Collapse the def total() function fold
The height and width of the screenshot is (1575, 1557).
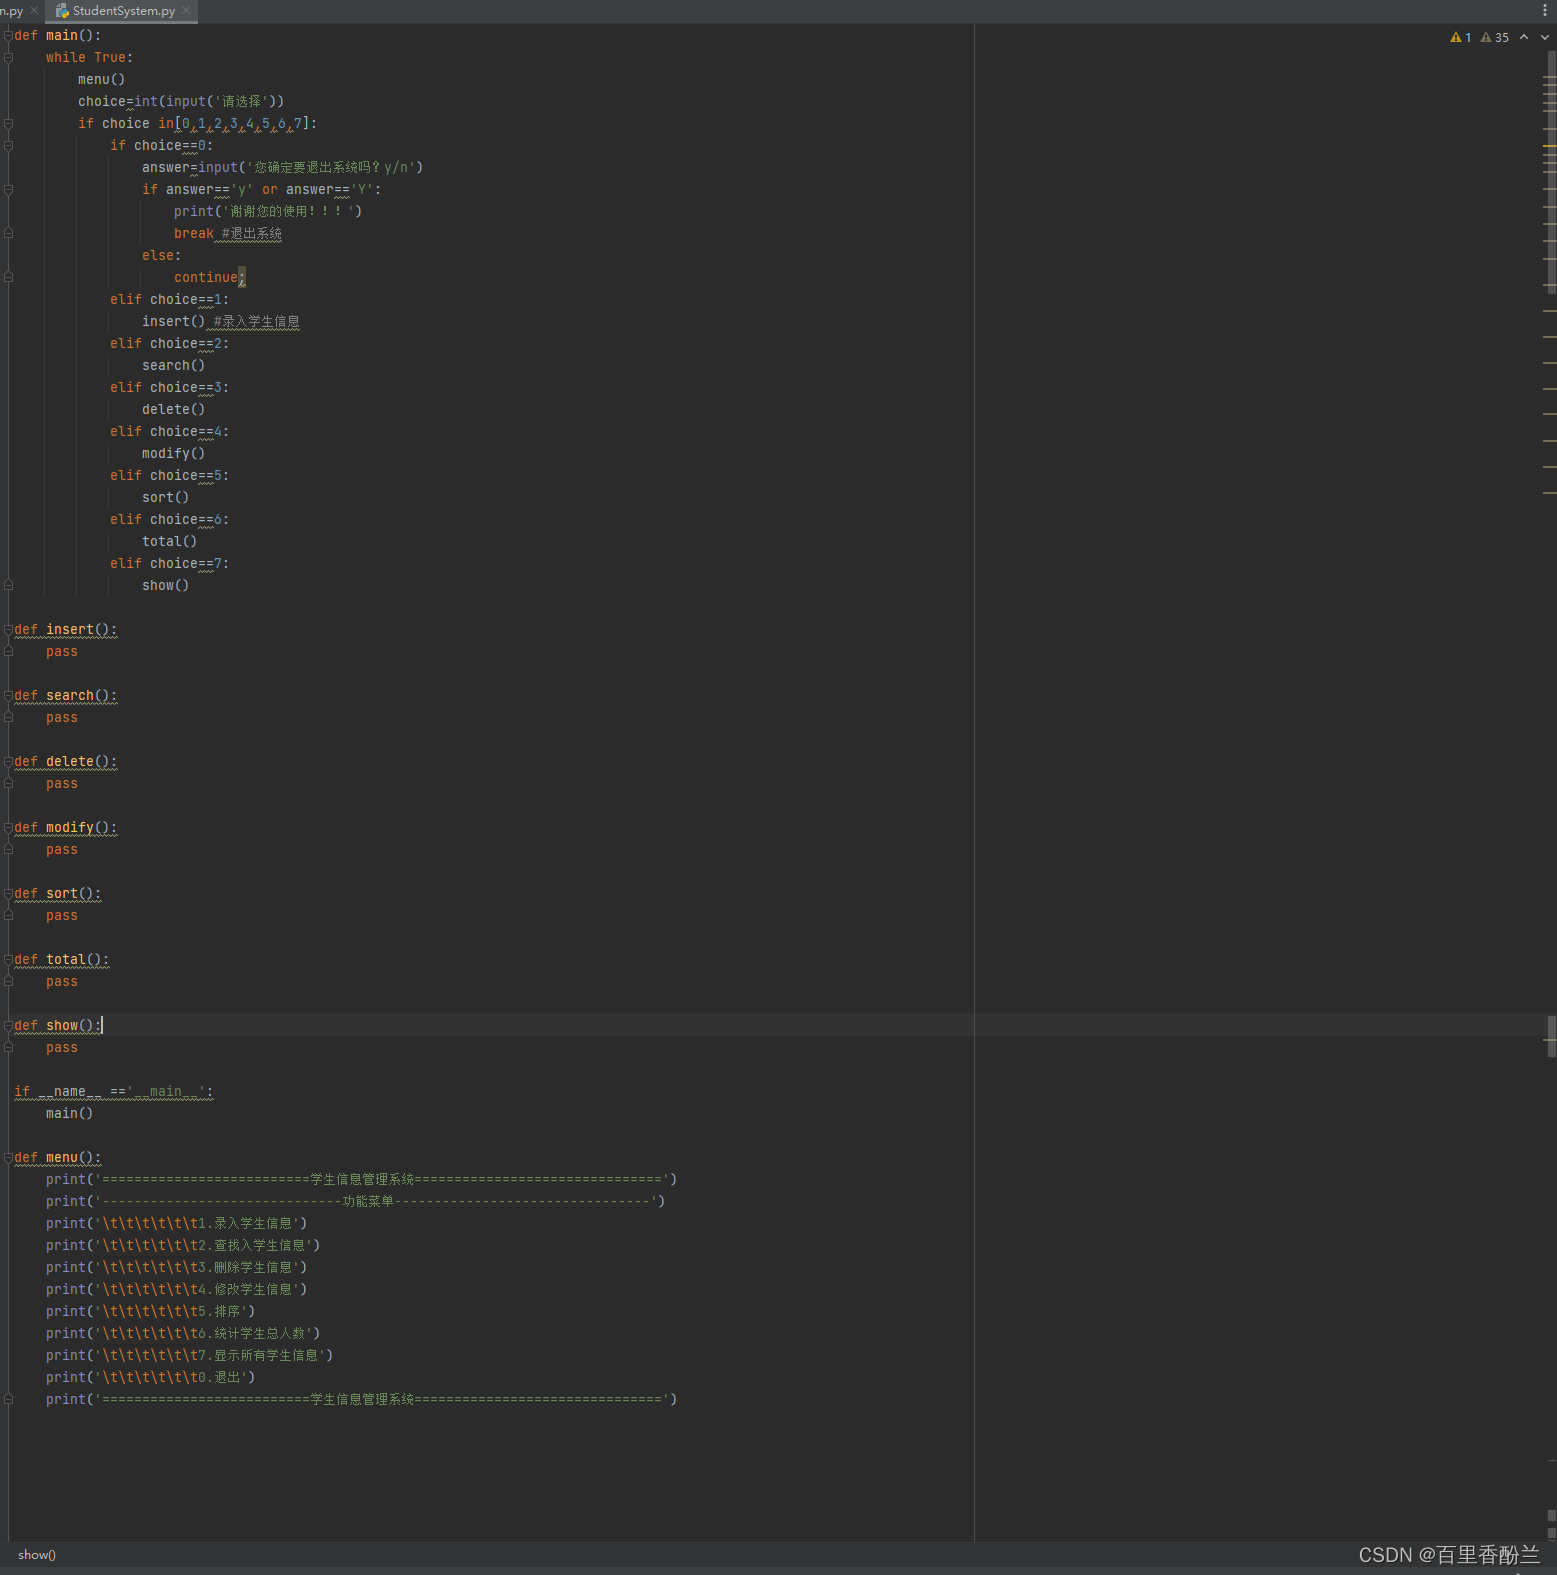pos(8,959)
